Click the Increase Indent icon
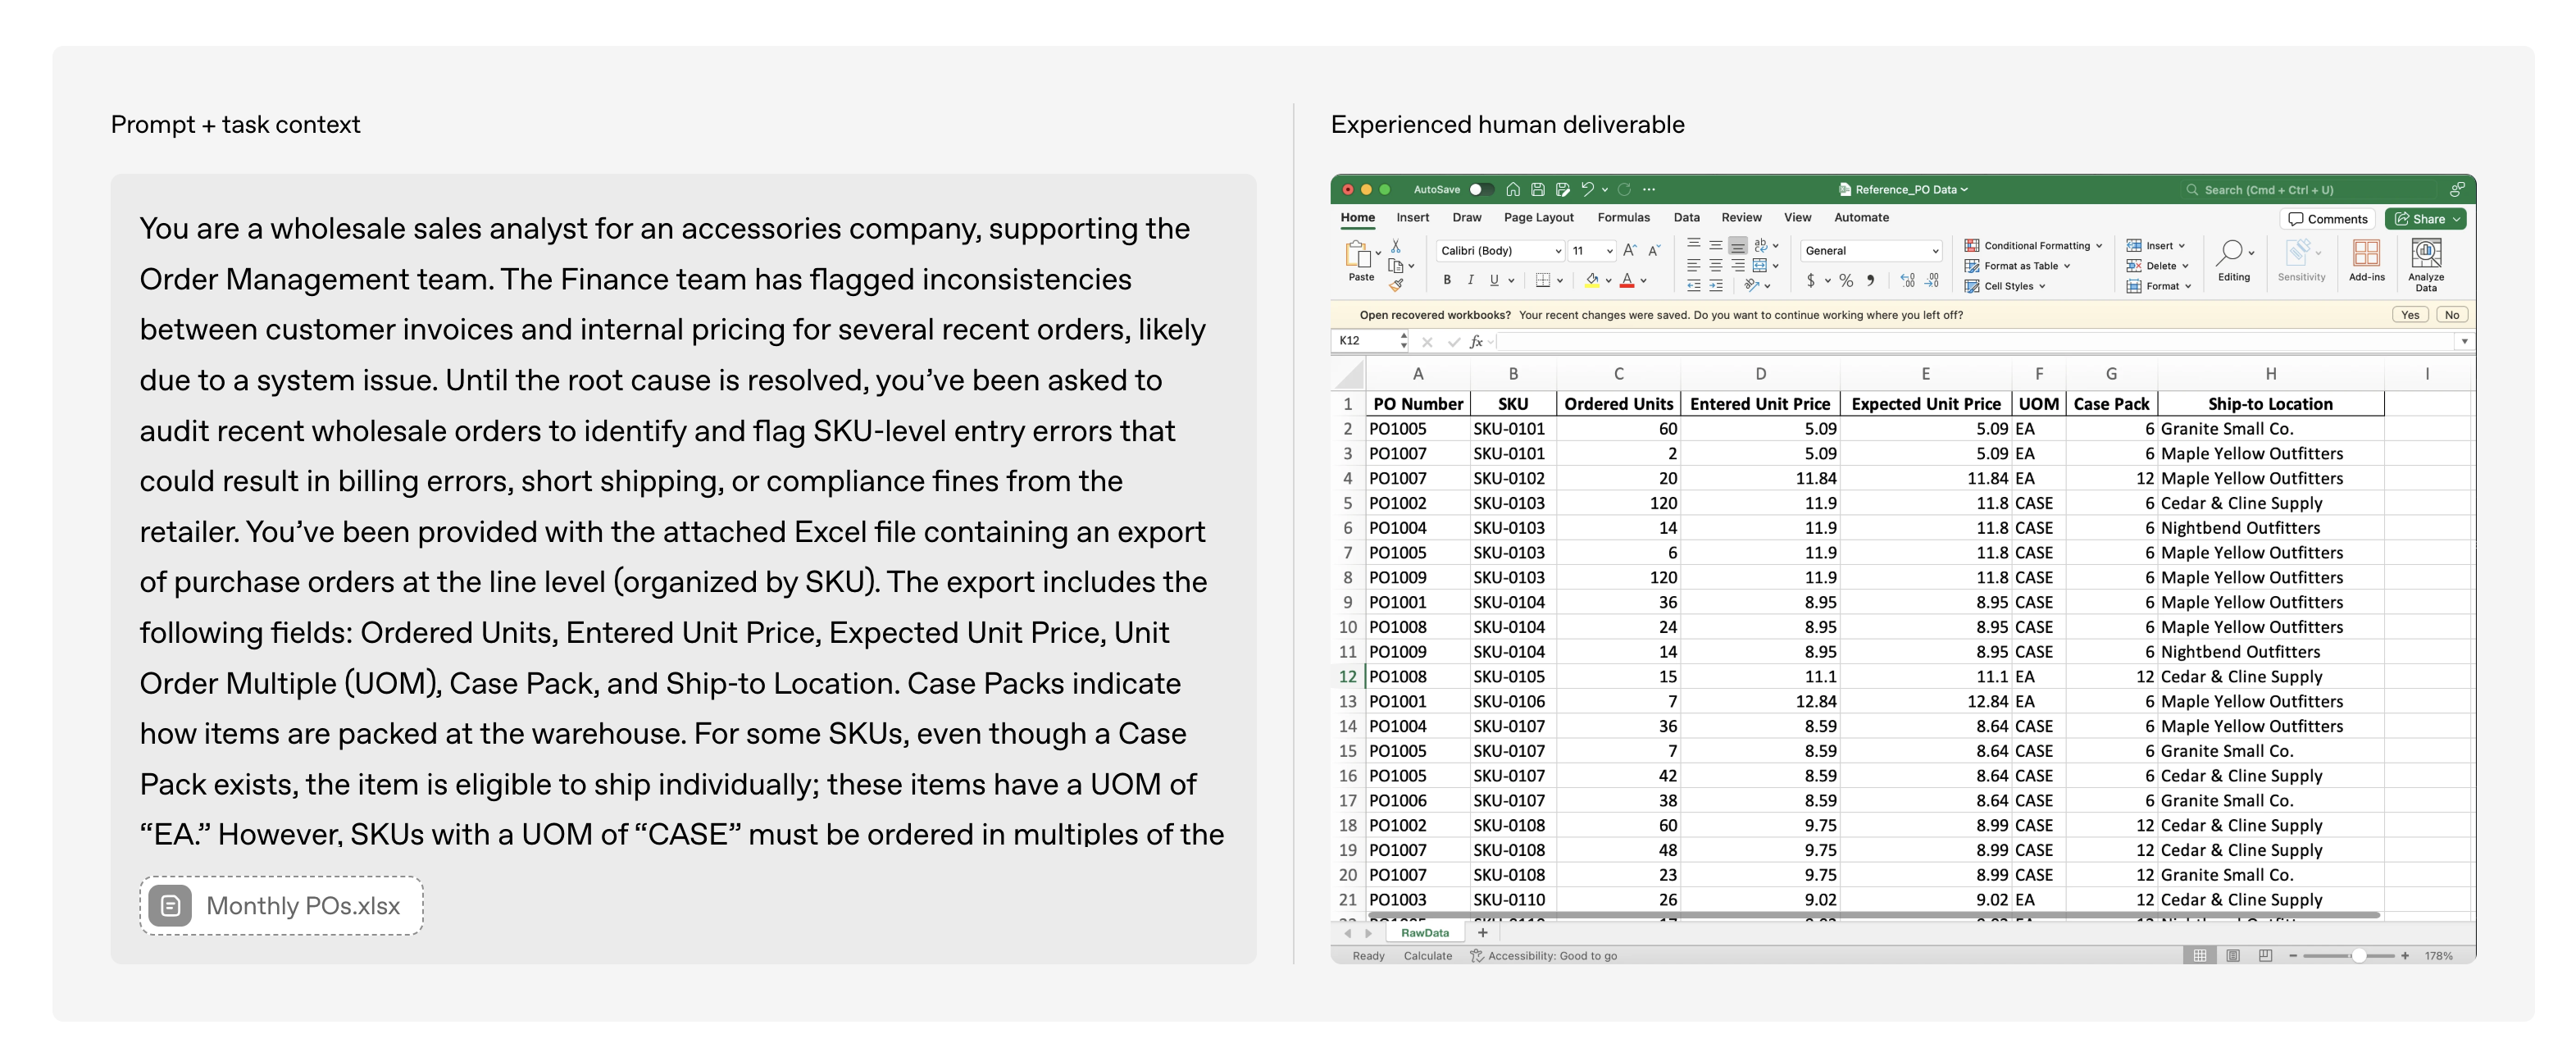 coord(1716,286)
